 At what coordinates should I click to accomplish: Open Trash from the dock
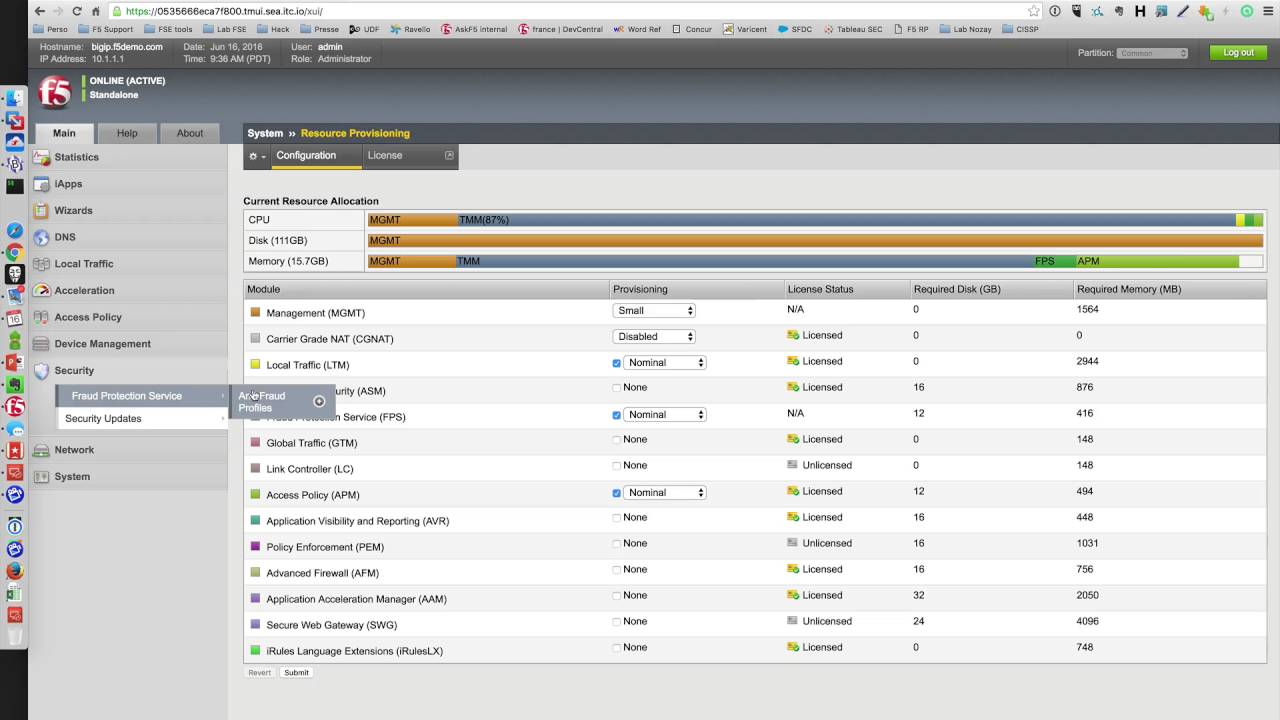15,636
